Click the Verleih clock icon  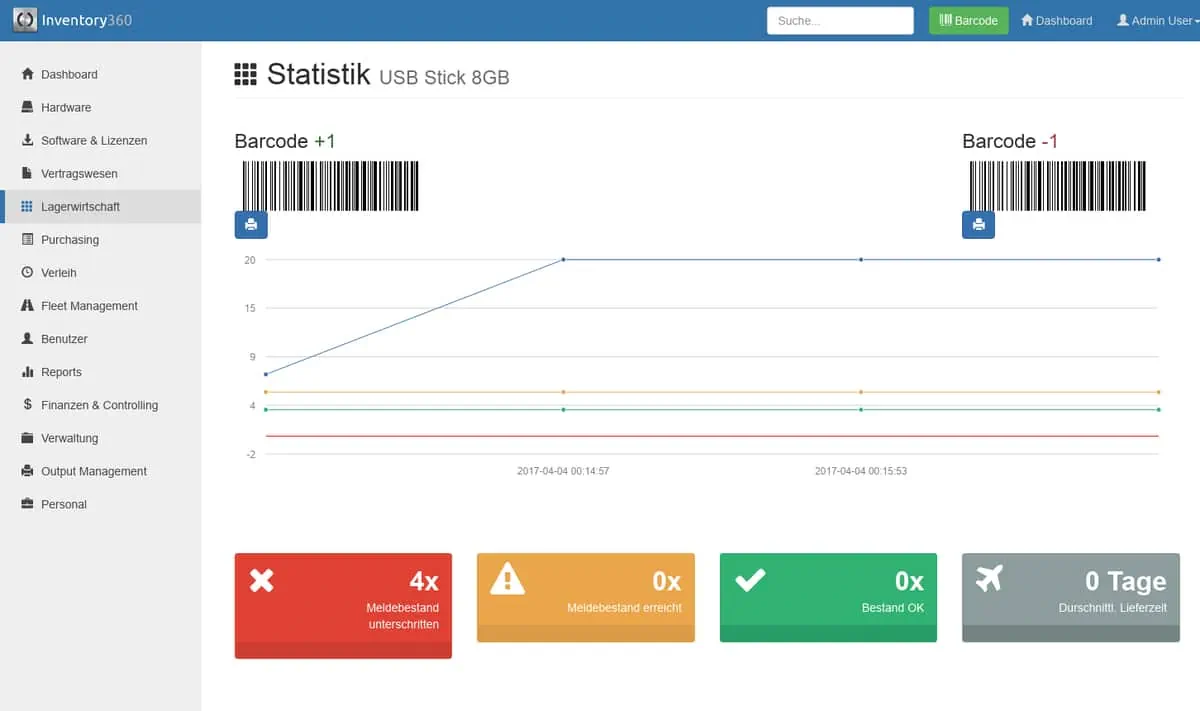(27, 273)
